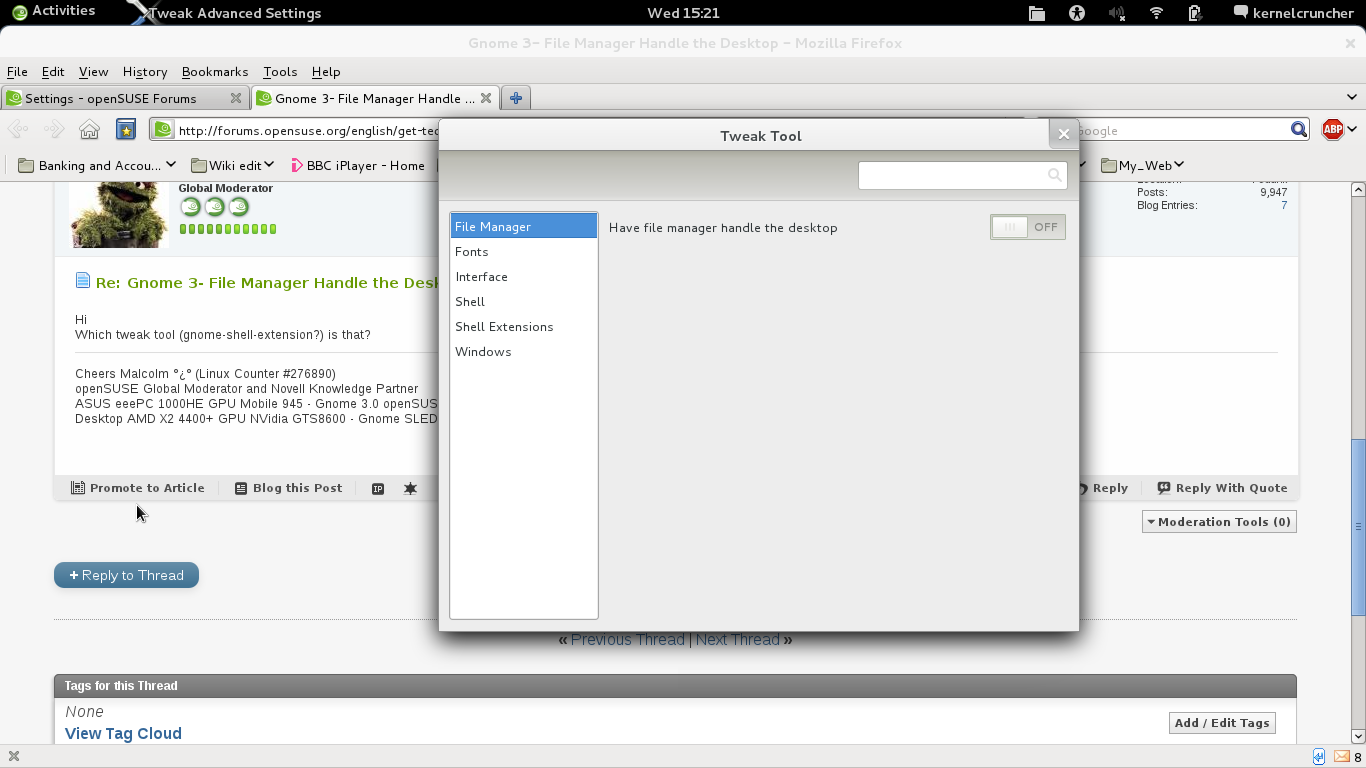Open Firefox Bookmarks menu
The height and width of the screenshot is (768, 1366).
[x=215, y=72]
